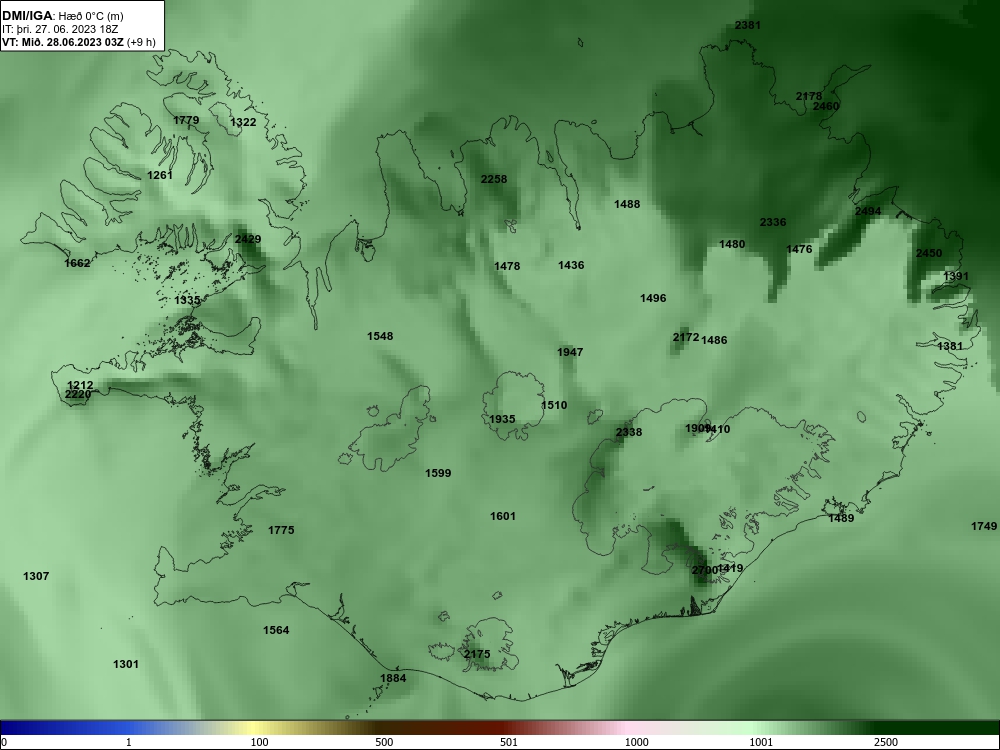Image resolution: width=1000 pixels, height=750 pixels.
Task: Click the legend label 1000
Action: (x=636, y=742)
